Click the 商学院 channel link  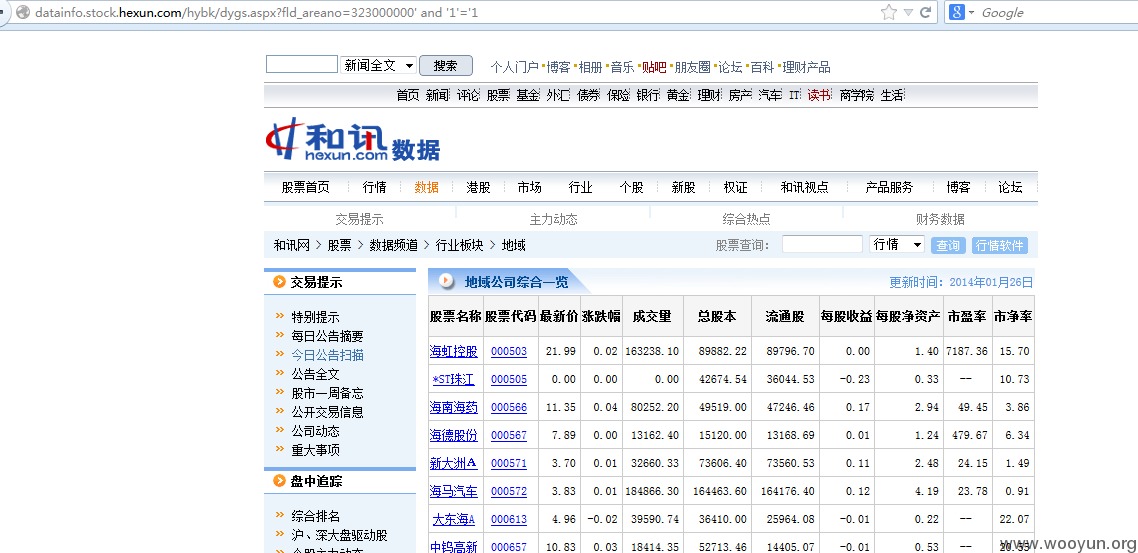click(856, 95)
